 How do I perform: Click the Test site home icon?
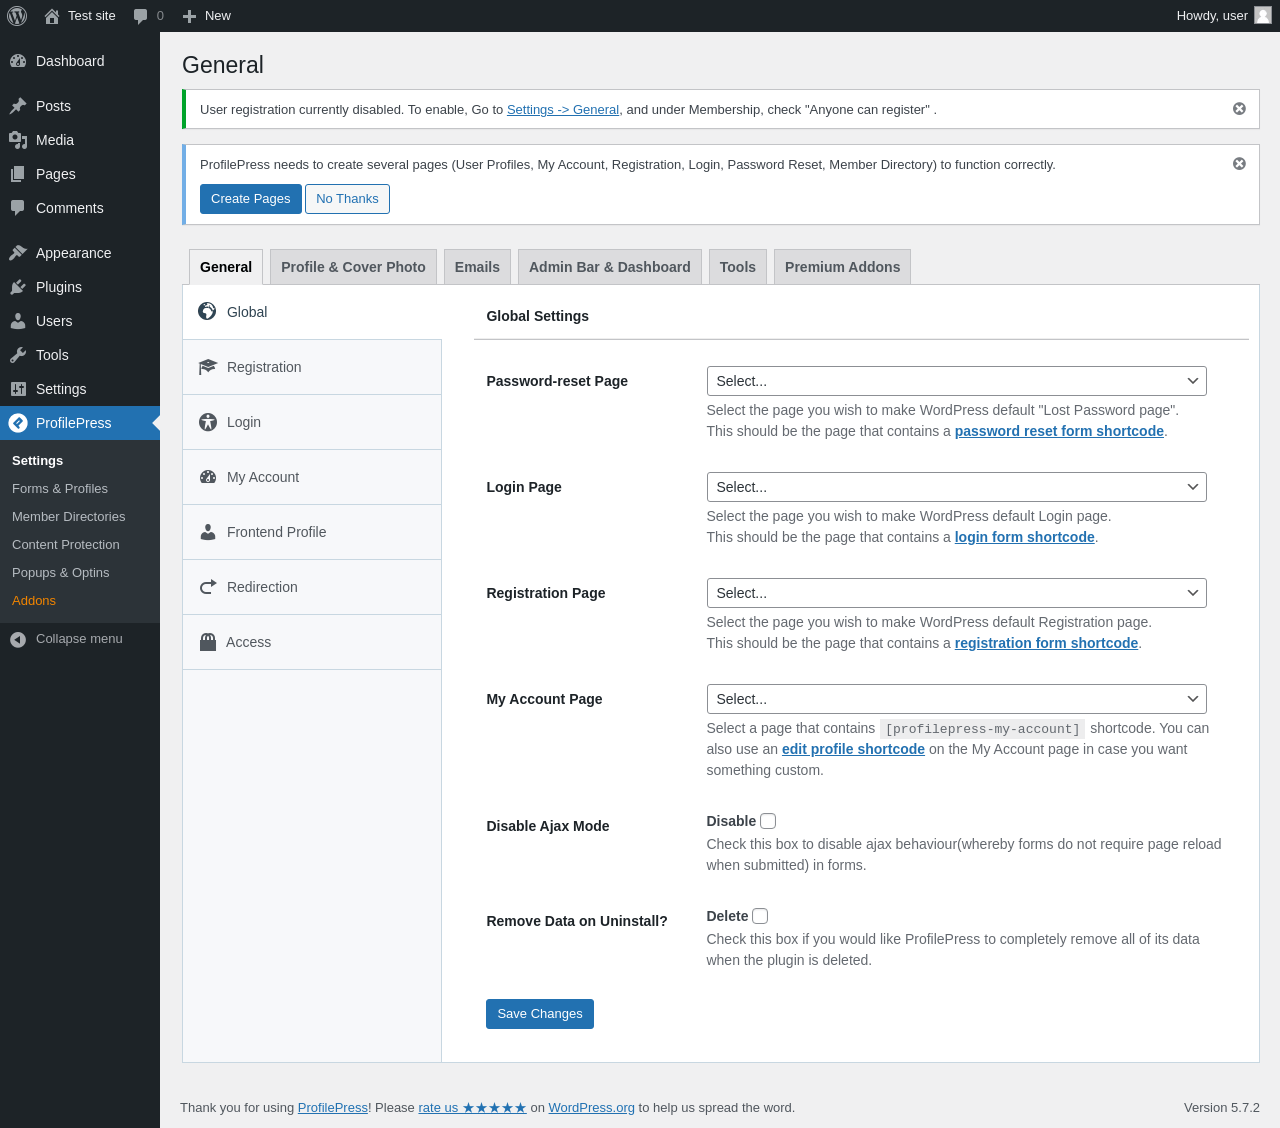52,16
